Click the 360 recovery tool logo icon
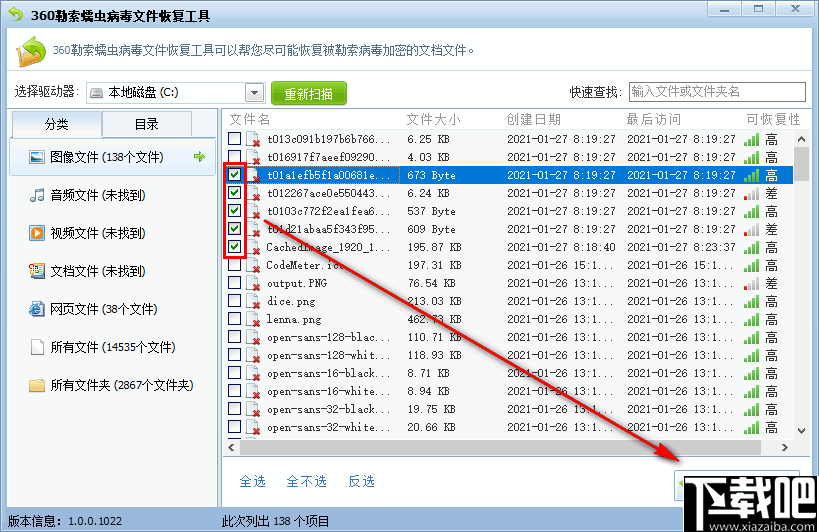 pyautogui.click(x=31, y=51)
